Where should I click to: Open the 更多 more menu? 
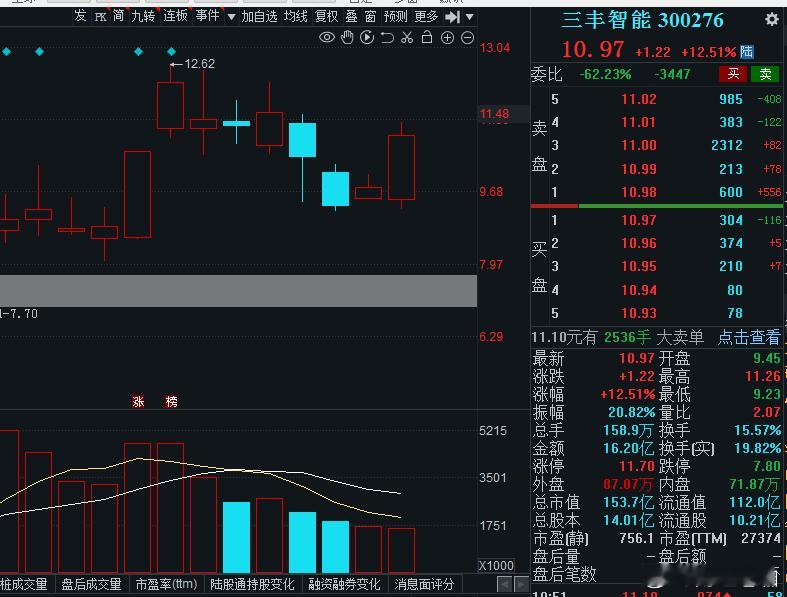(x=427, y=17)
